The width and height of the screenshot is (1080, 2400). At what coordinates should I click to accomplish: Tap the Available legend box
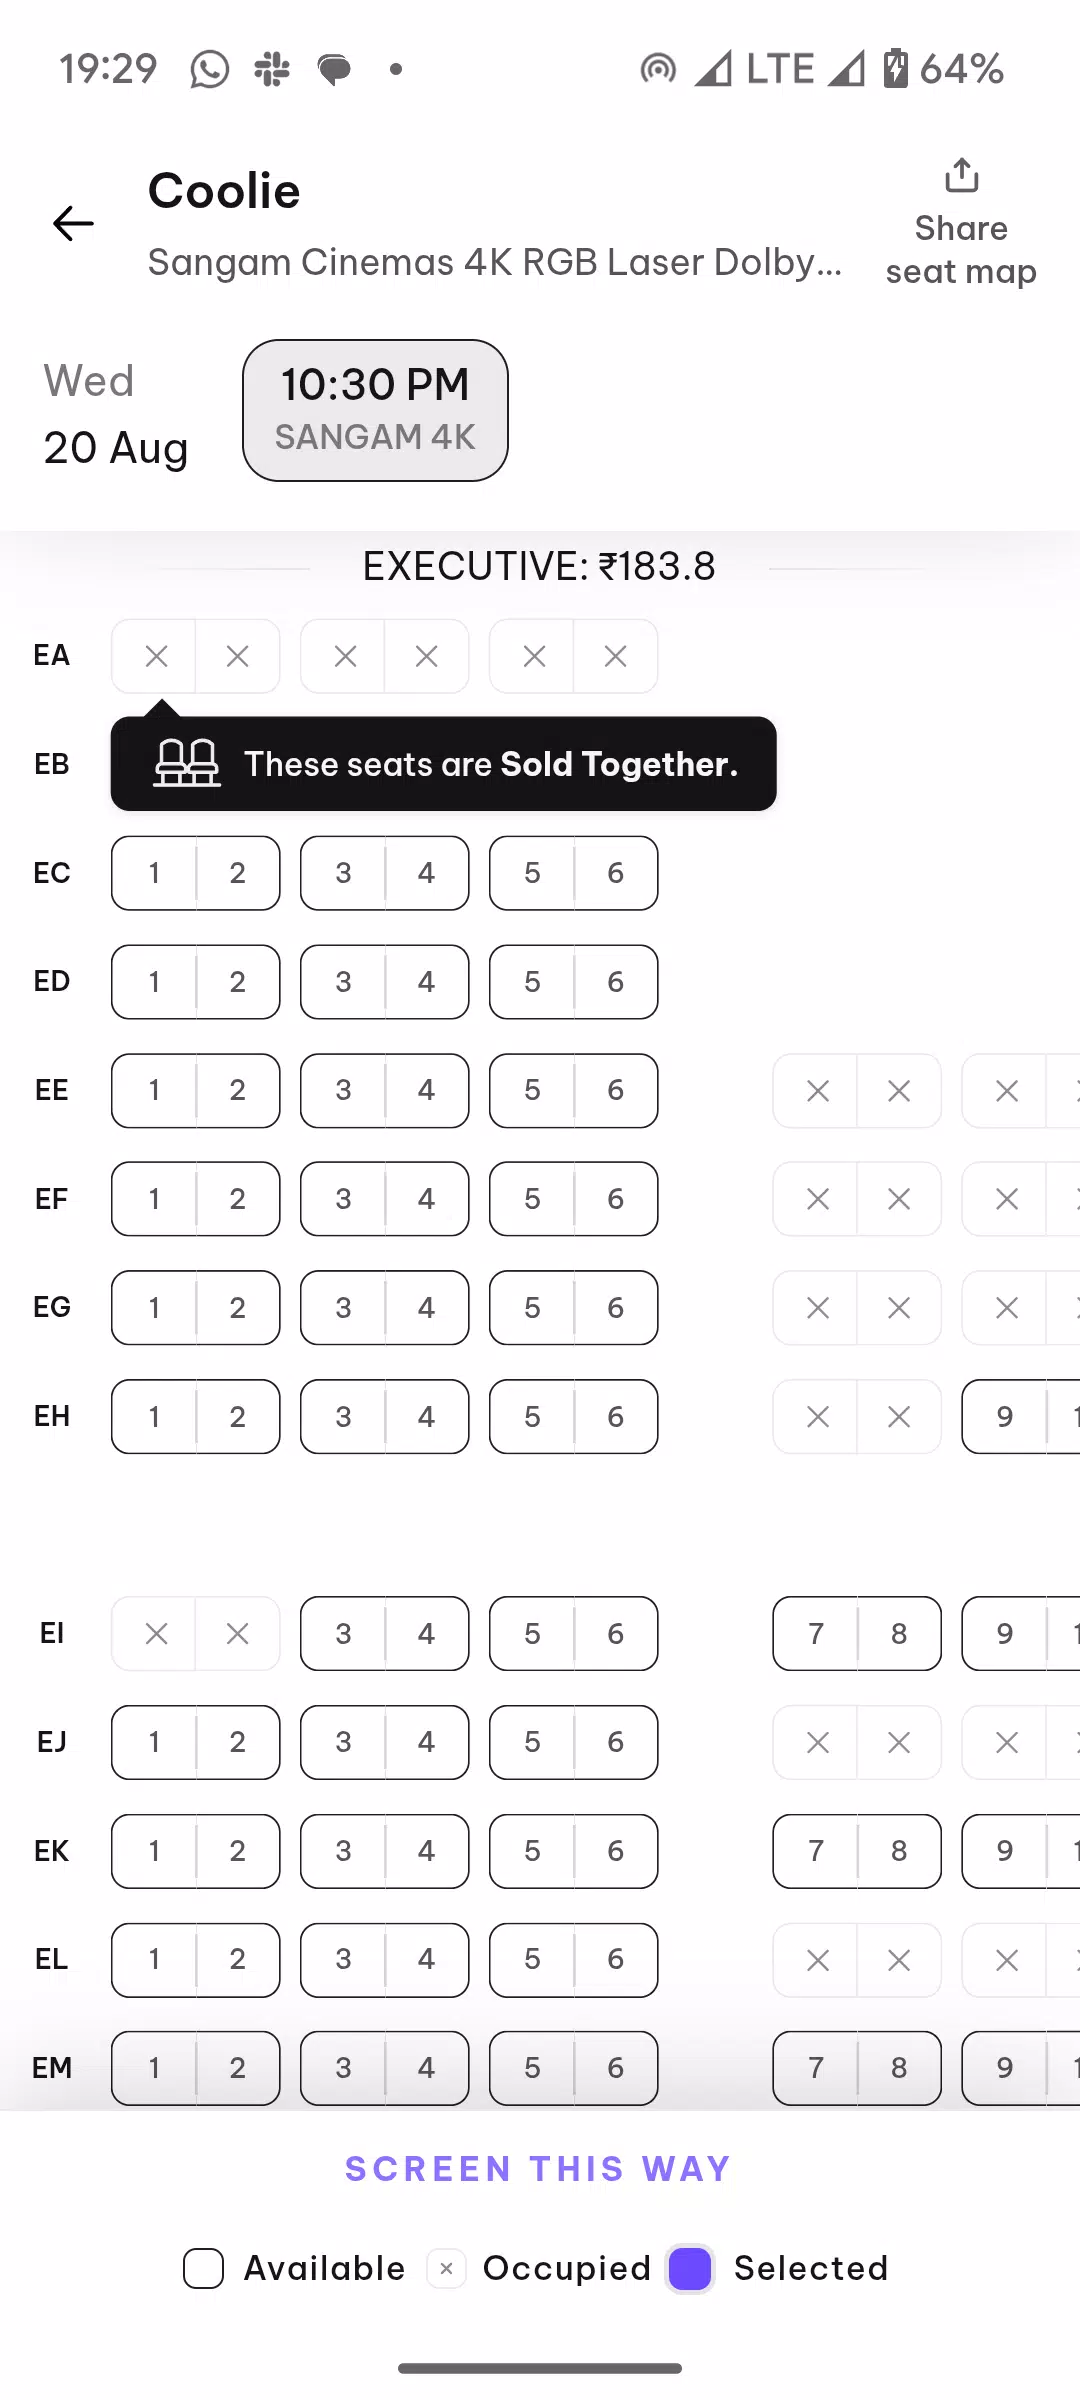203,2268
